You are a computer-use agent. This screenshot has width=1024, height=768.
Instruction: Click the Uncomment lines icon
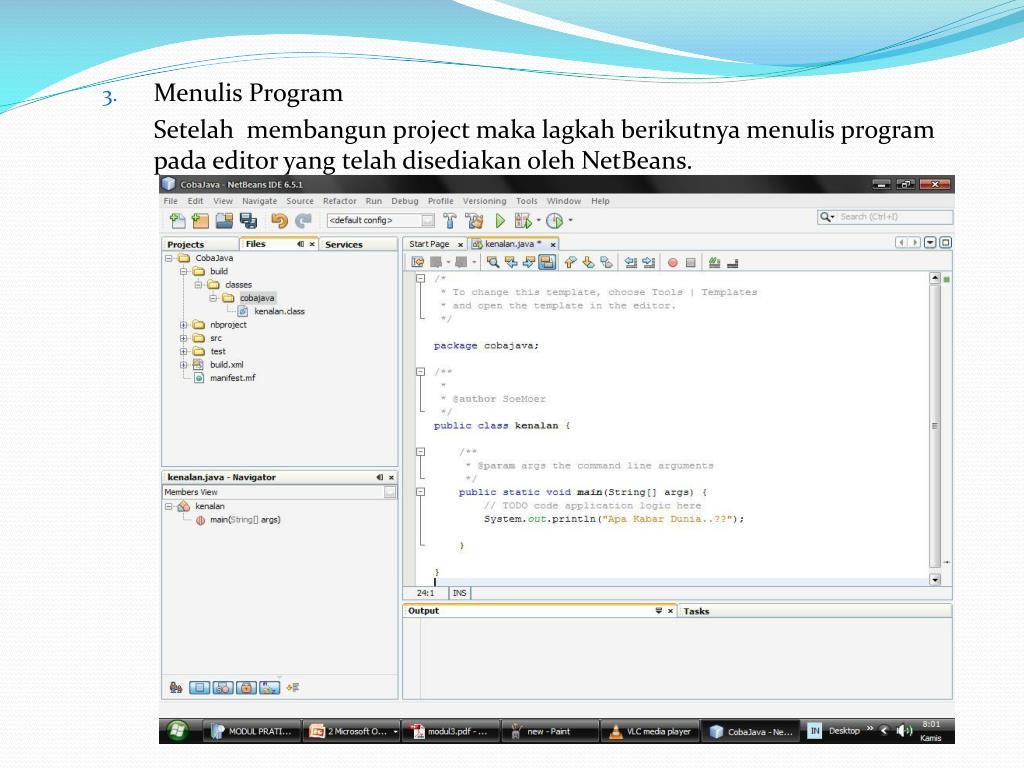(733, 263)
